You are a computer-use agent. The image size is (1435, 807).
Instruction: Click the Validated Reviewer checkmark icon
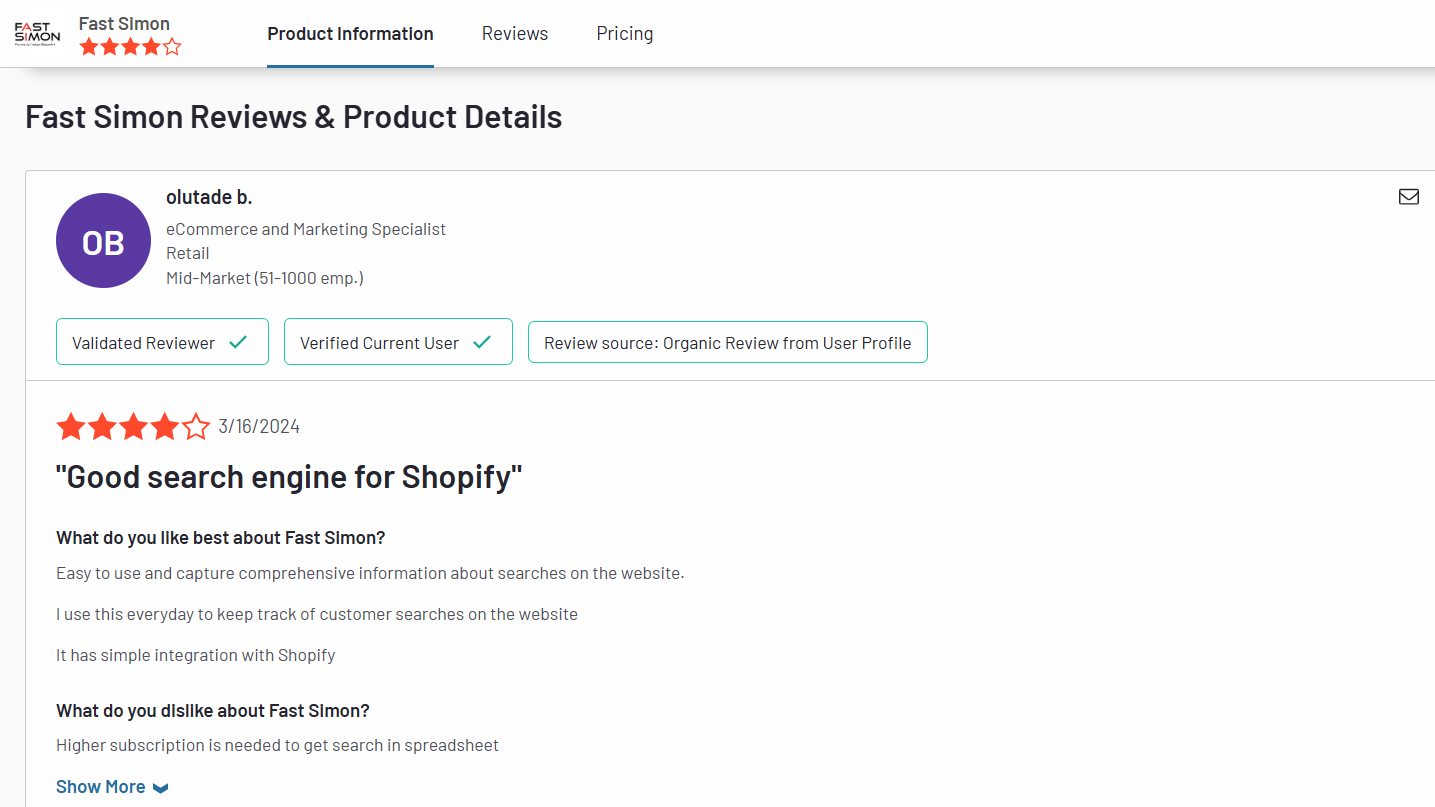pos(238,342)
